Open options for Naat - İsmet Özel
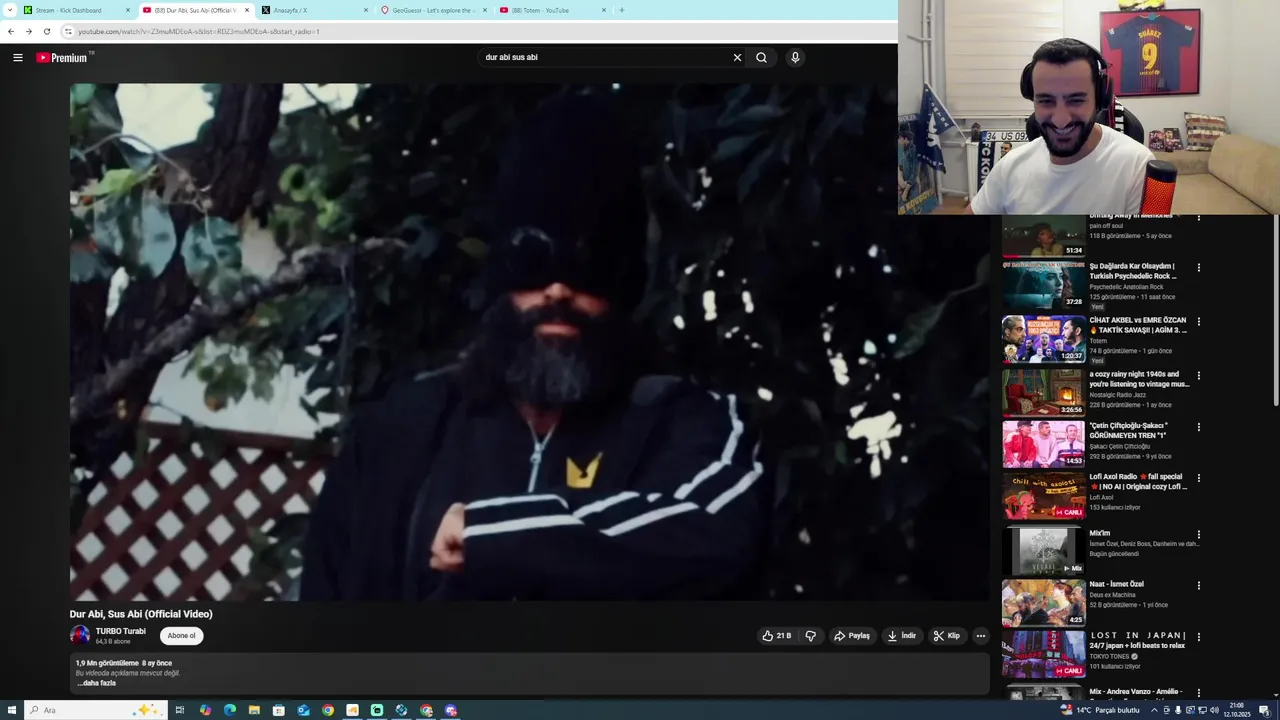The image size is (1280, 720). tap(1198, 586)
